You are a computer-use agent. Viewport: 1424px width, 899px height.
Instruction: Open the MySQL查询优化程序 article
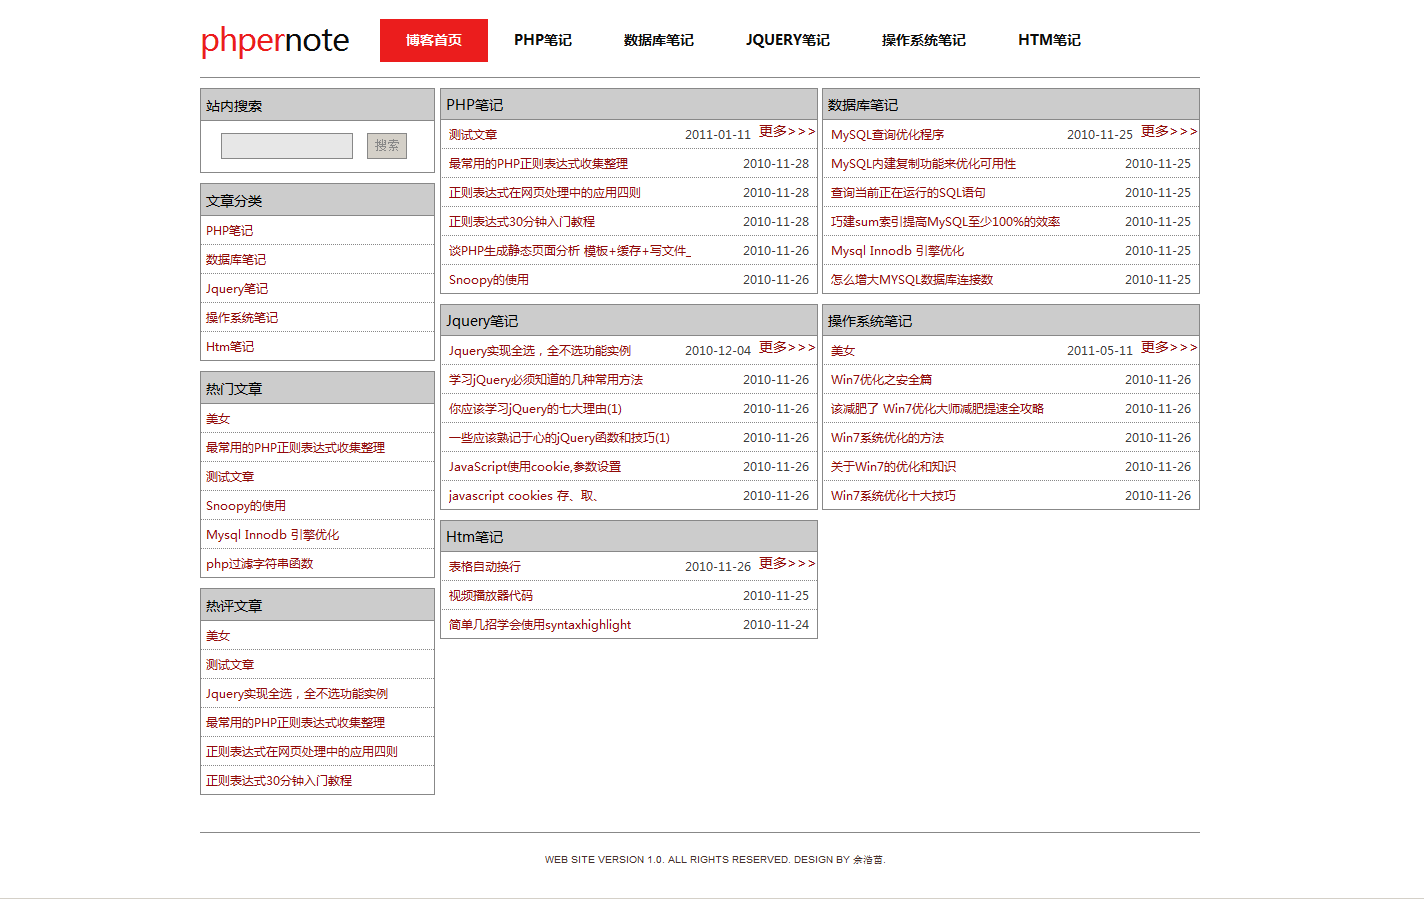point(887,135)
